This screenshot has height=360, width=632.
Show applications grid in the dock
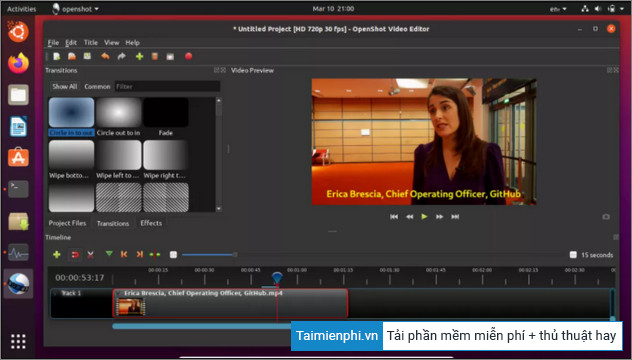(19, 341)
